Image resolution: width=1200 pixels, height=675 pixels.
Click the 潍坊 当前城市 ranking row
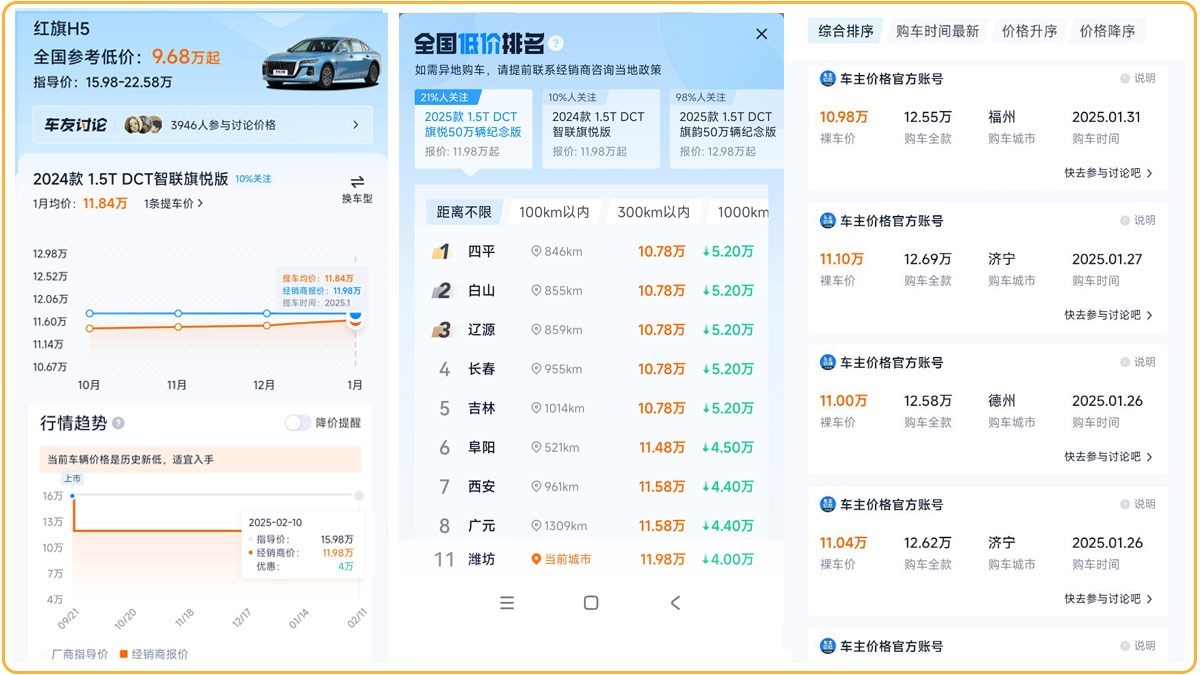(592, 559)
